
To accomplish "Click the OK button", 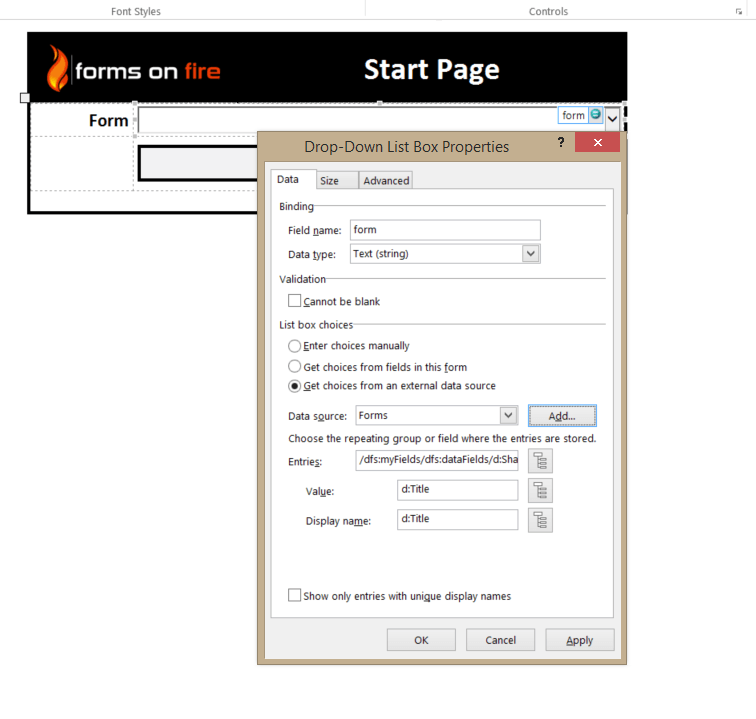I will pos(421,640).
